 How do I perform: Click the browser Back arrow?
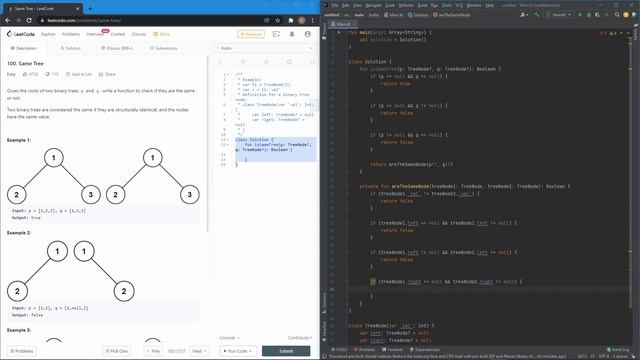point(8,20)
